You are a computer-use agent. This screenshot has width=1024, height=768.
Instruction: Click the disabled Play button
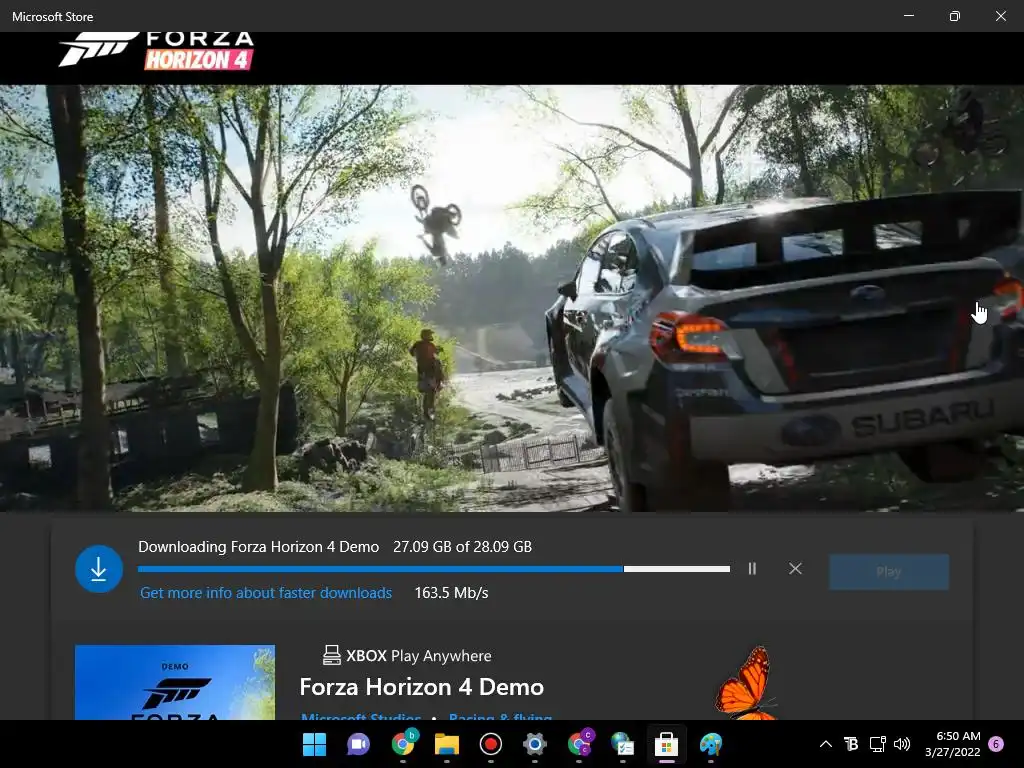click(x=889, y=572)
